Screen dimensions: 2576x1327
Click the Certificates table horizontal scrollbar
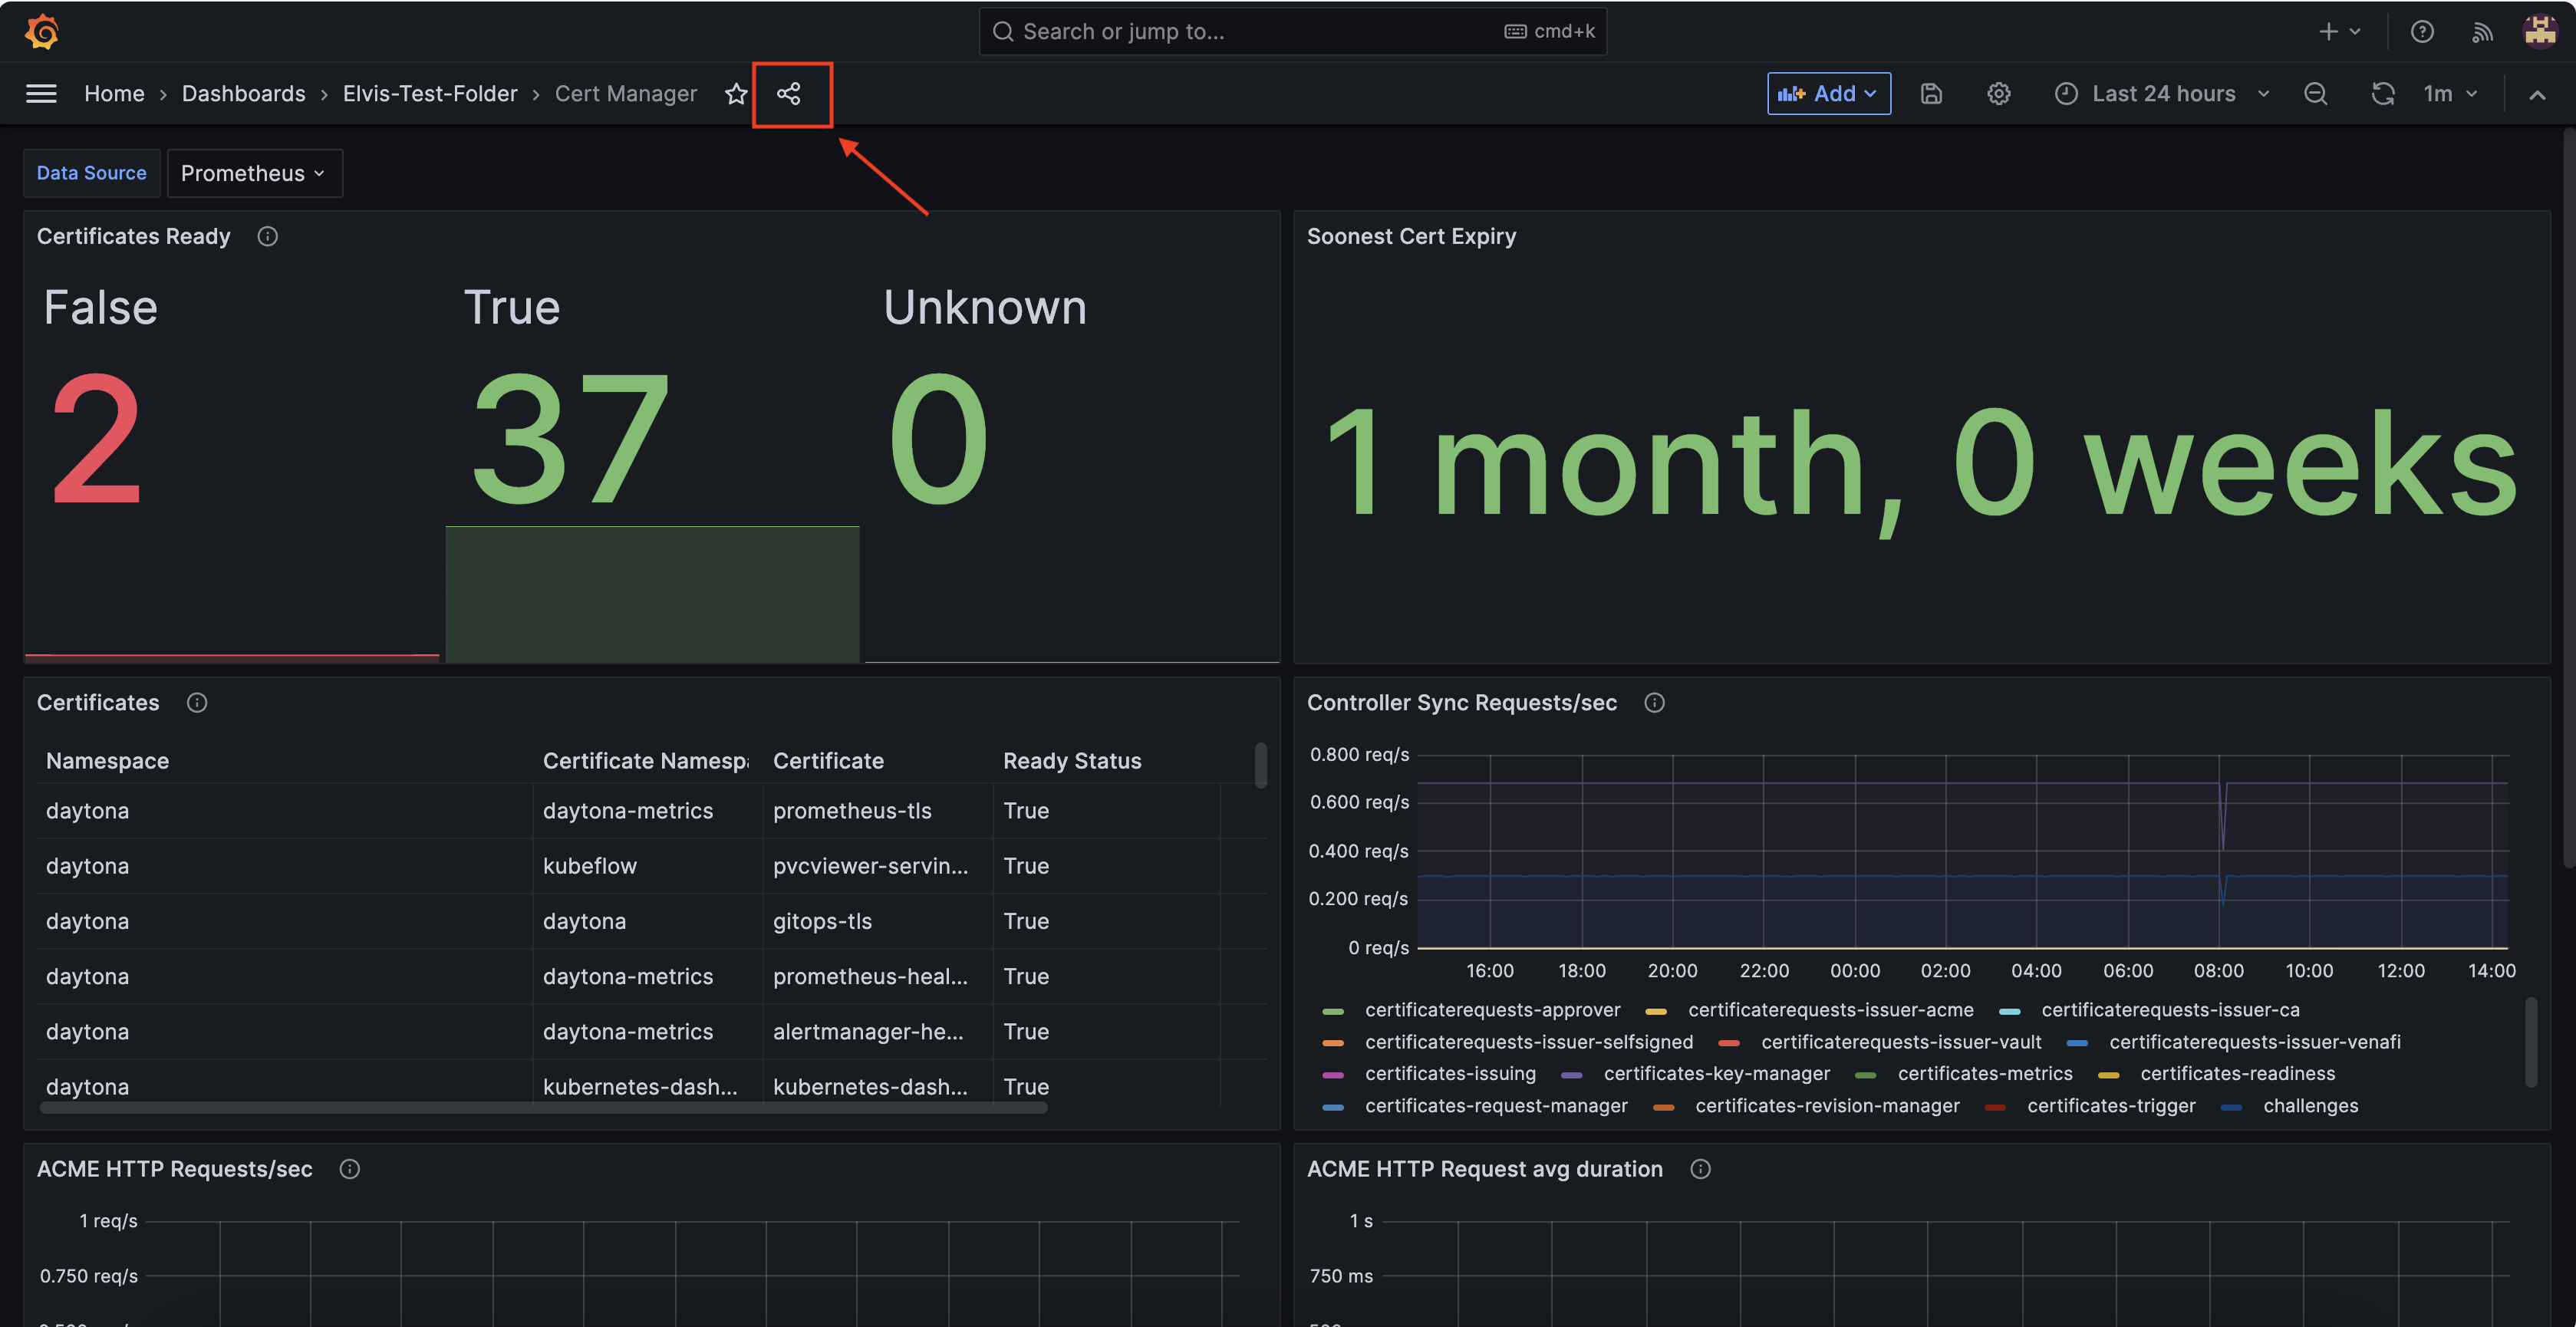pos(543,1107)
